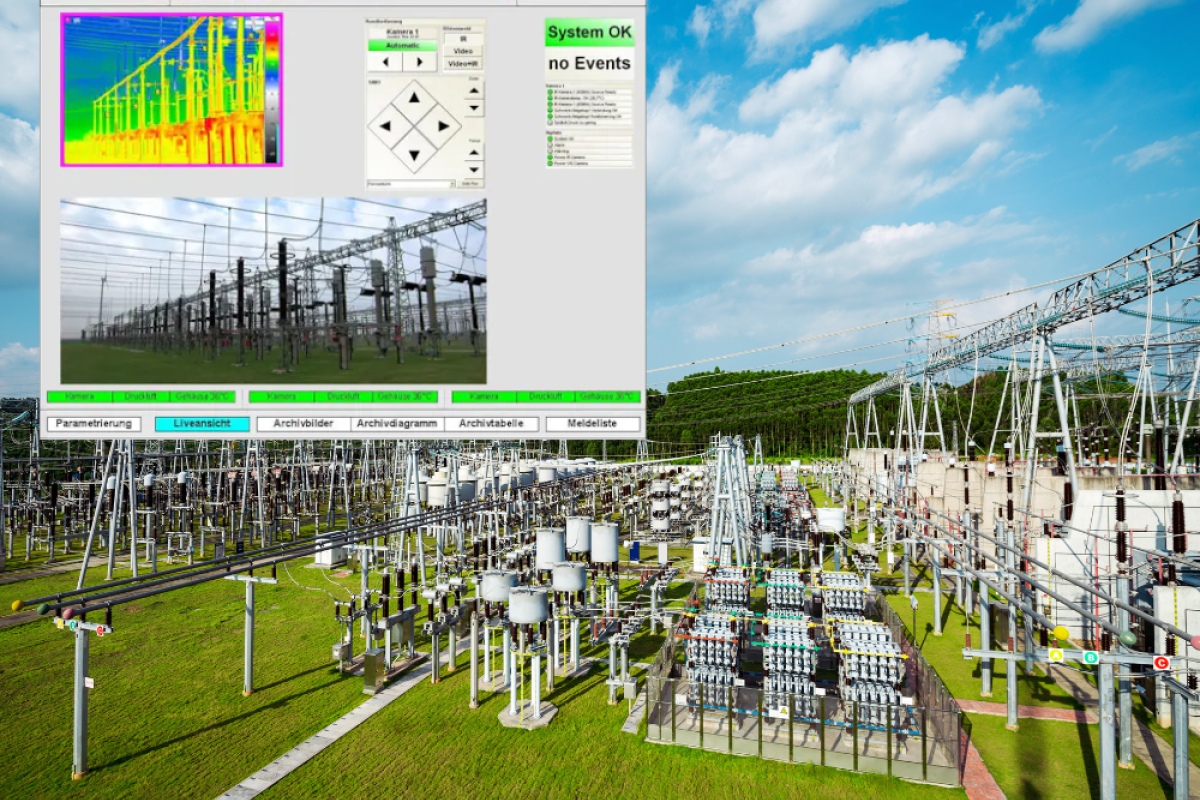Viewport: 1200px width, 800px height.
Task: Switch to the Archivbilder tab
Action: coord(305,423)
